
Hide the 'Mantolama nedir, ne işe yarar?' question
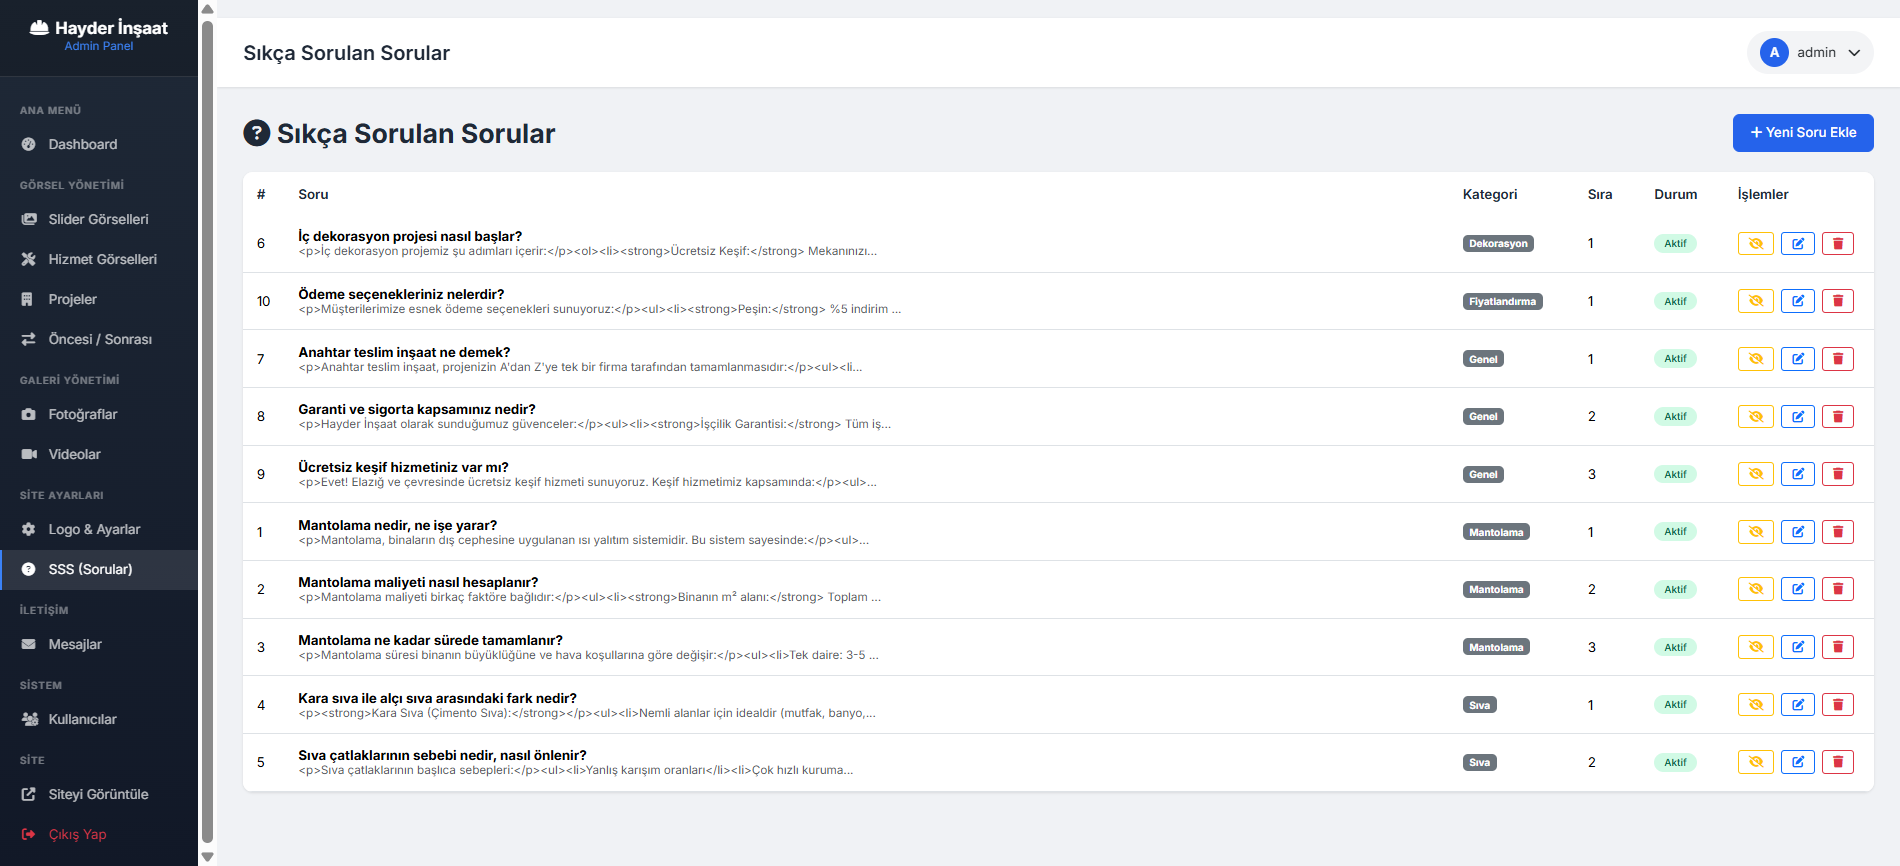point(1755,532)
